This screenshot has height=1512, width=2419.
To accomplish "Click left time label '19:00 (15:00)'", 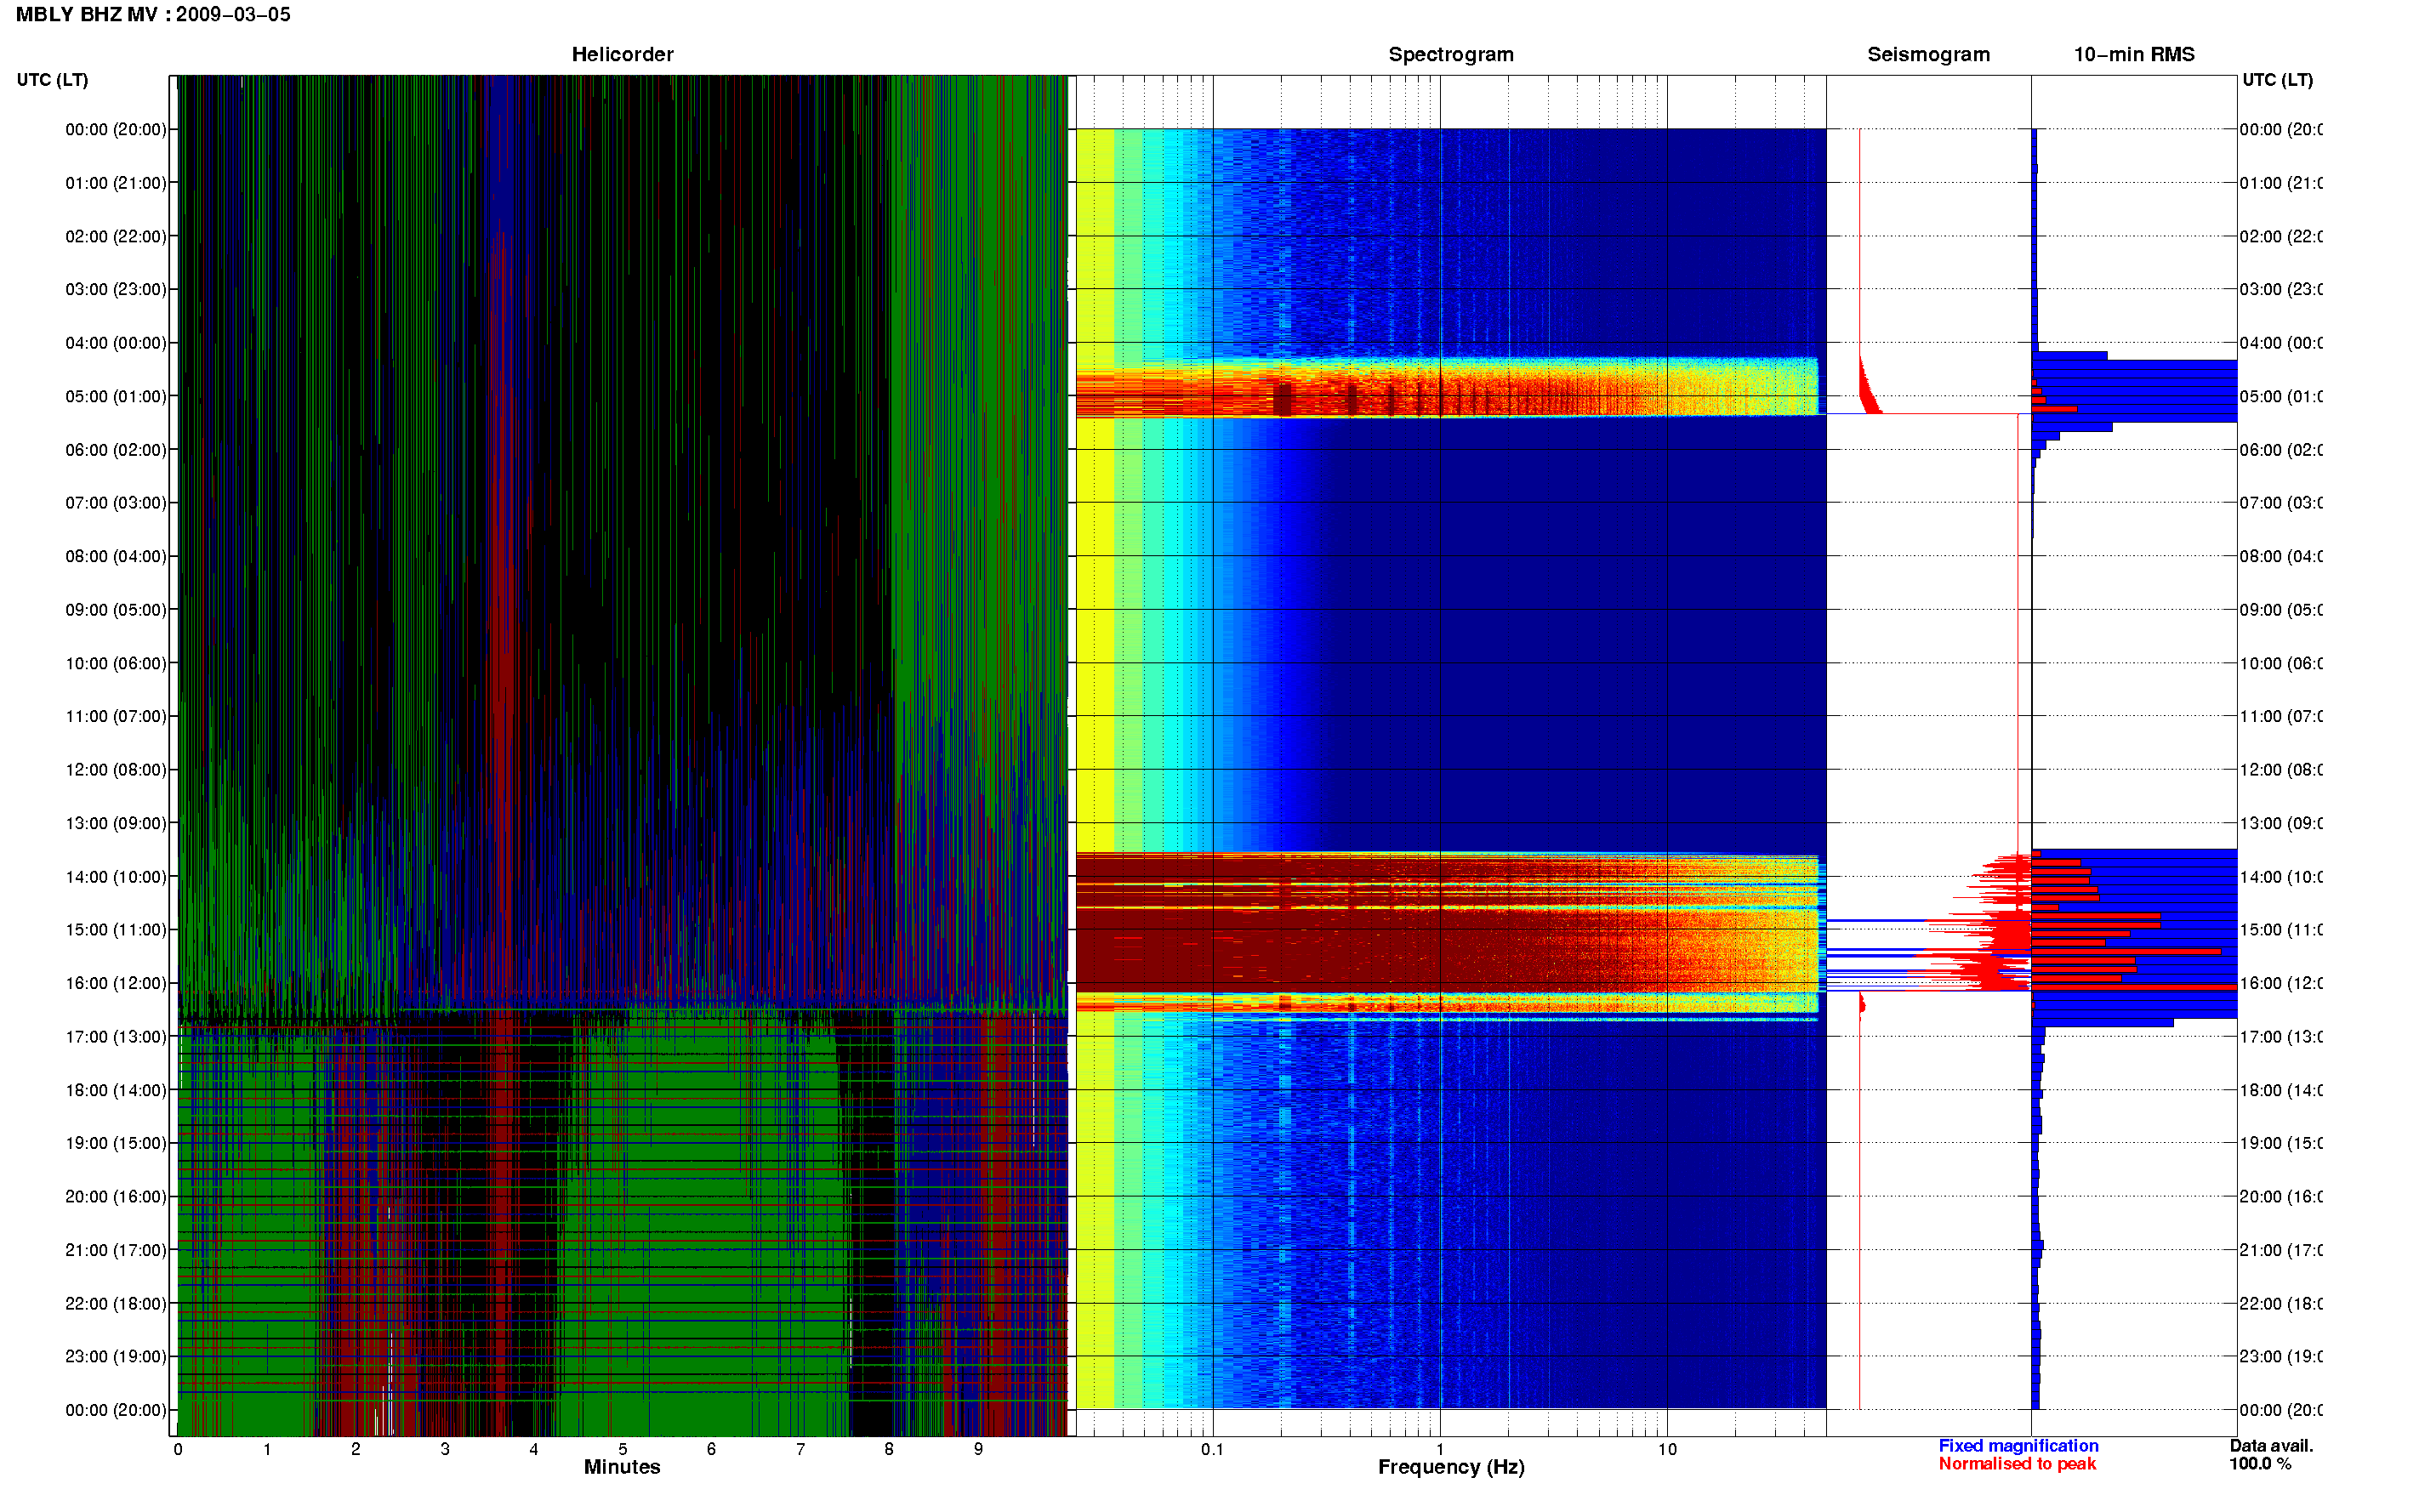I will coord(116,1143).
